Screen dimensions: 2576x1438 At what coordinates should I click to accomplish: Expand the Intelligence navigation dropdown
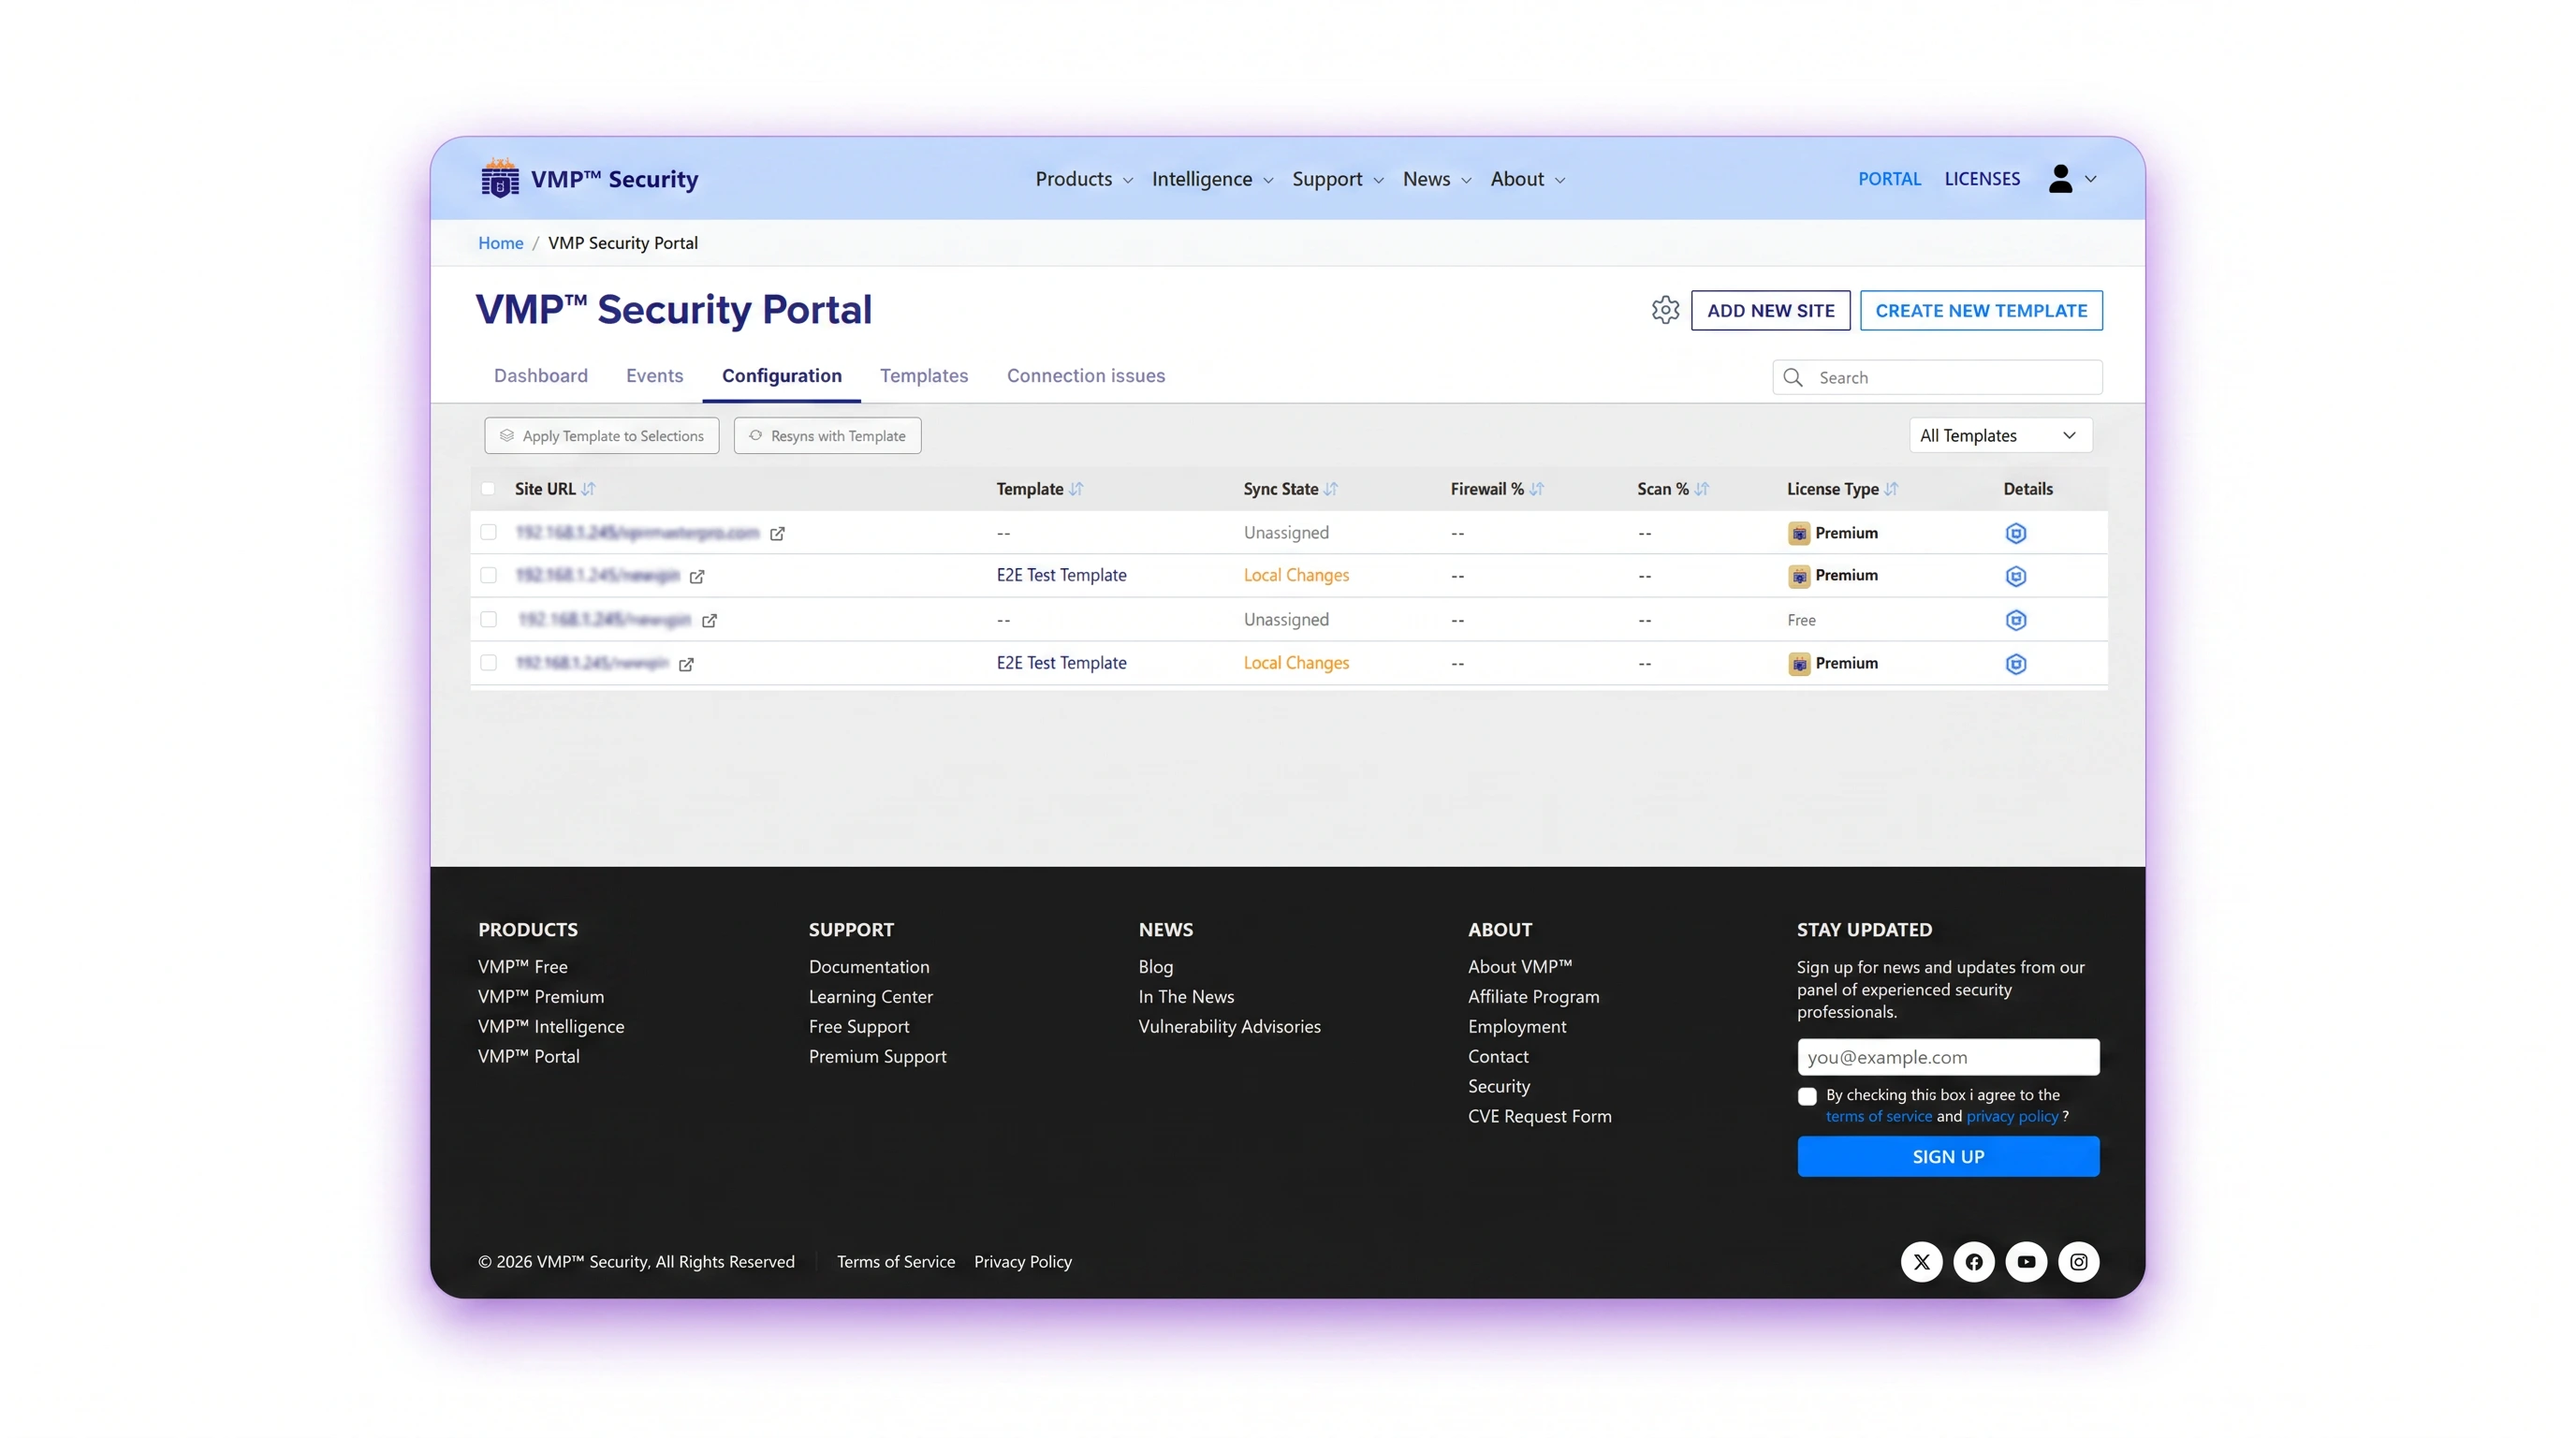tap(1212, 179)
